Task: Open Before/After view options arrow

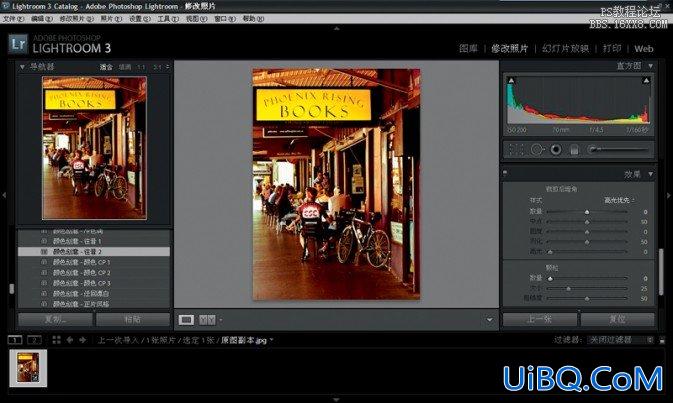Action: pyautogui.click(x=221, y=320)
